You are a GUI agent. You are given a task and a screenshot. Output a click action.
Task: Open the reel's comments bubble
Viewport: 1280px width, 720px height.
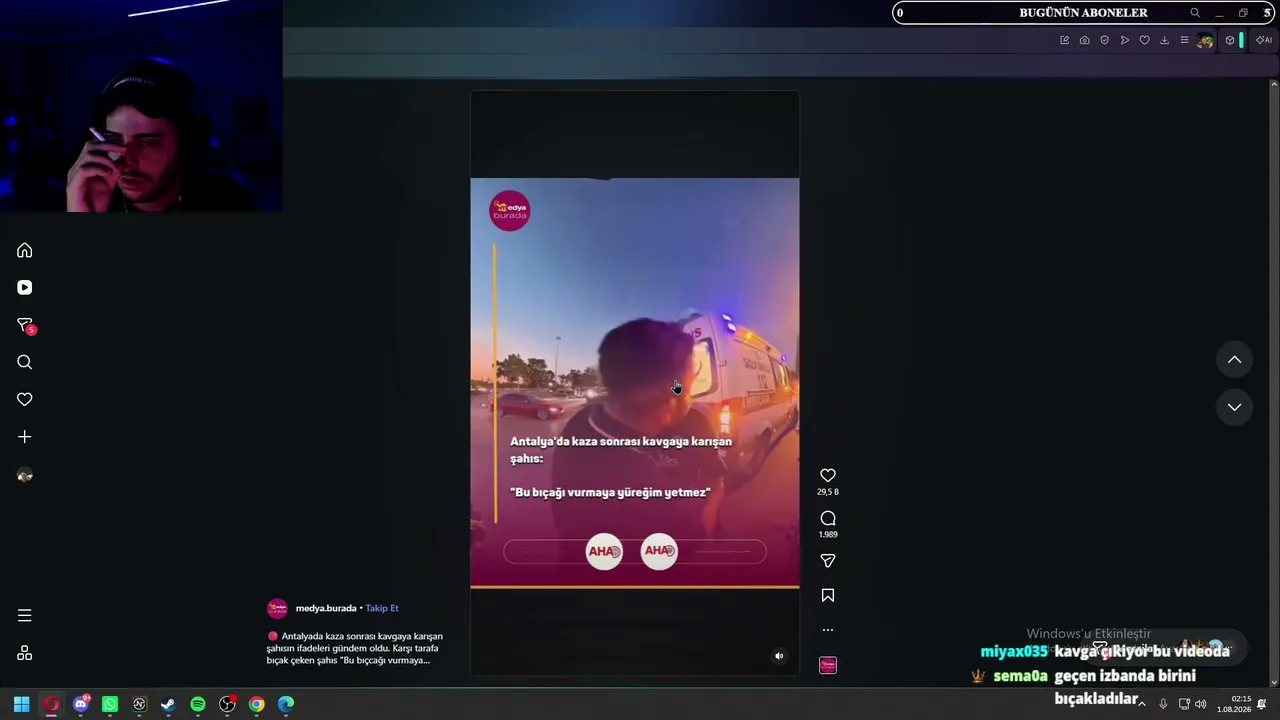pyautogui.click(x=828, y=518)
